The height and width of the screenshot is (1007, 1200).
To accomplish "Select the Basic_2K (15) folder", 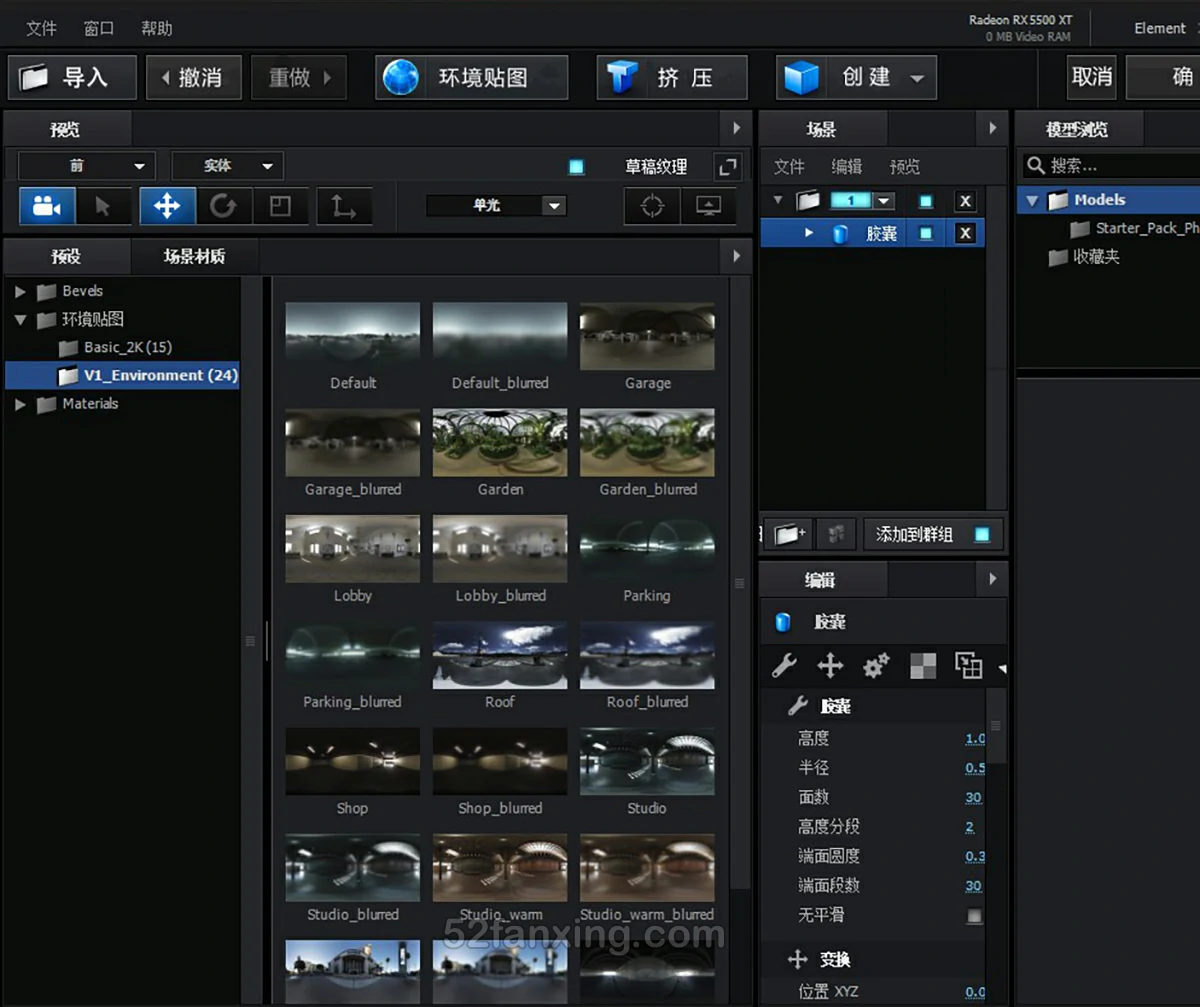I will click(x=128, y=348).
